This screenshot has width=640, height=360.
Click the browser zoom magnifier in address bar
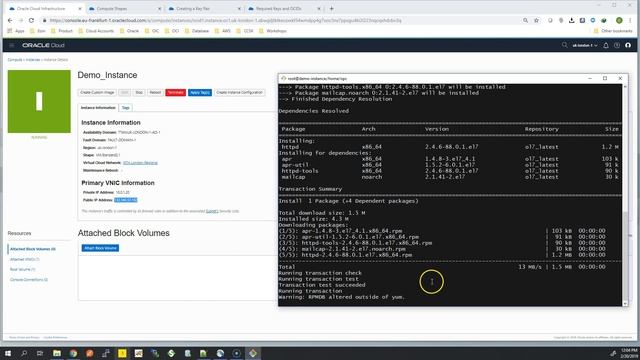pyautogui.click(x=525, y=20)
